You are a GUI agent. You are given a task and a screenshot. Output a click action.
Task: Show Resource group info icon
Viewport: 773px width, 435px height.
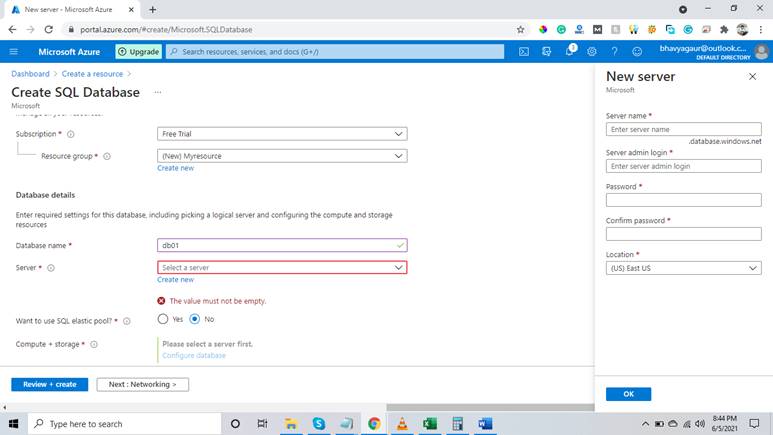[107, 156]
